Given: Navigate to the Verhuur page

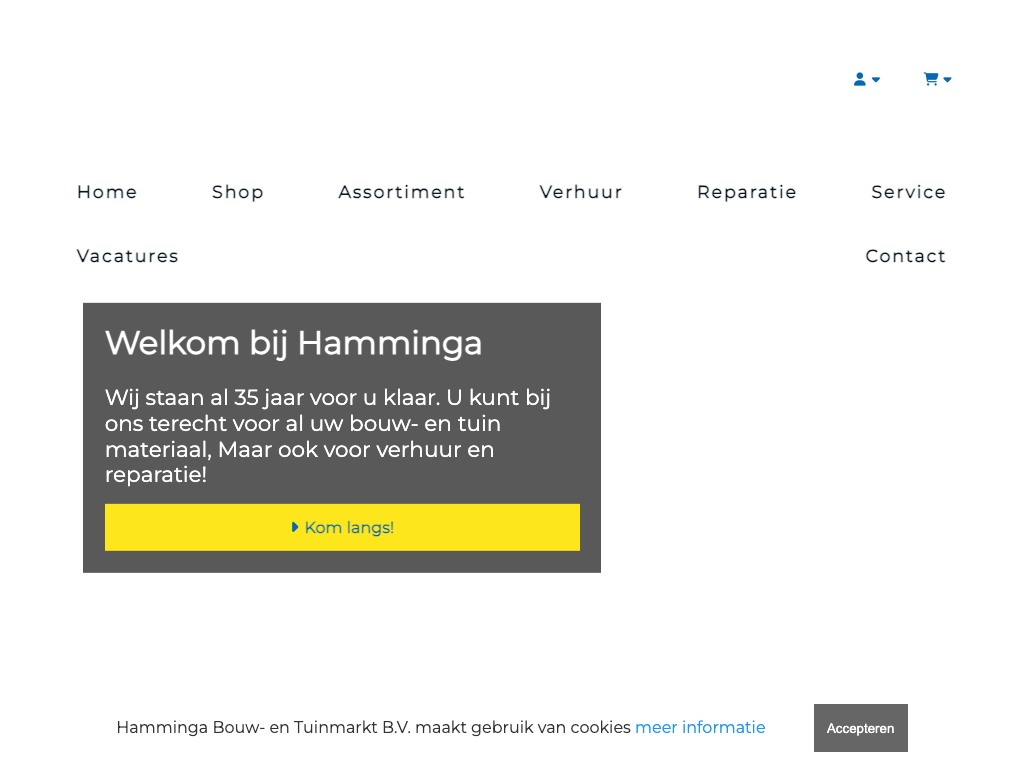Looking at the screenshot, I should tap(581, 192).
